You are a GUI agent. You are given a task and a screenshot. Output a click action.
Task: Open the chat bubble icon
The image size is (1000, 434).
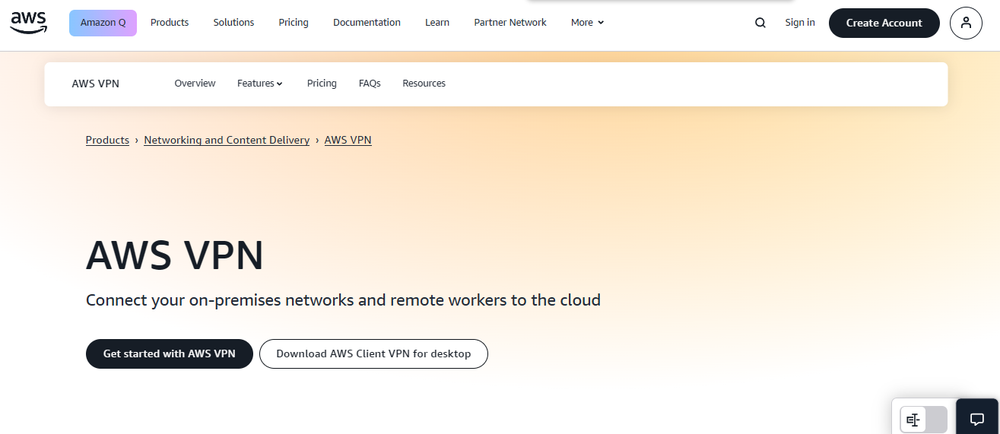[977, 420]
